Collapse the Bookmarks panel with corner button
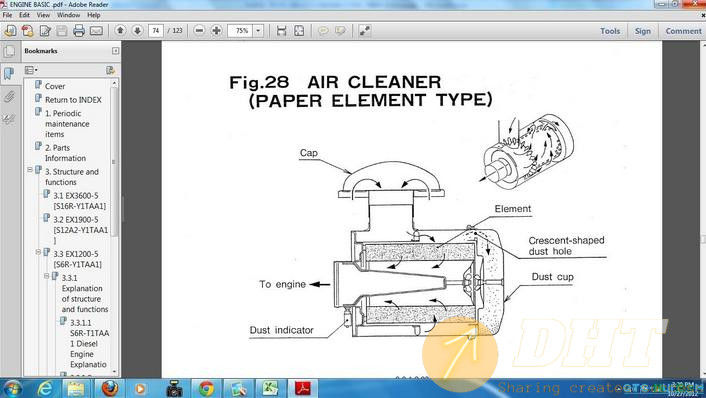The width and height of the screenshot is (706, 398). (x=116, y=51)
